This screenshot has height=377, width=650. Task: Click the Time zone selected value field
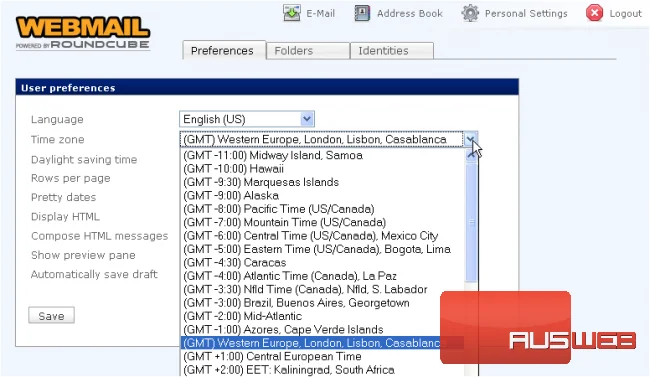tap(322, 139)
